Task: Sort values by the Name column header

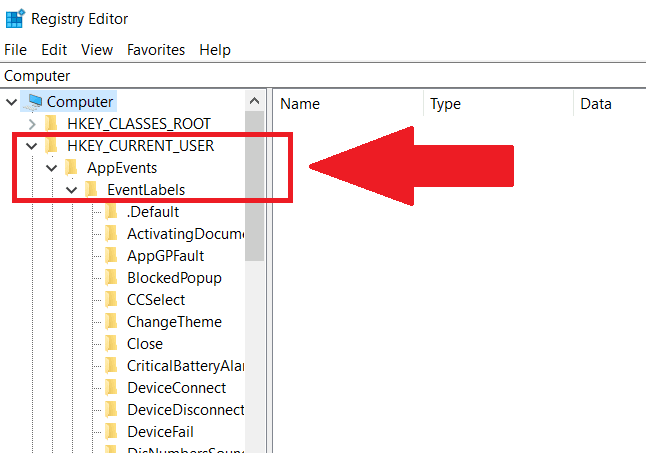Action: point(300,104)
